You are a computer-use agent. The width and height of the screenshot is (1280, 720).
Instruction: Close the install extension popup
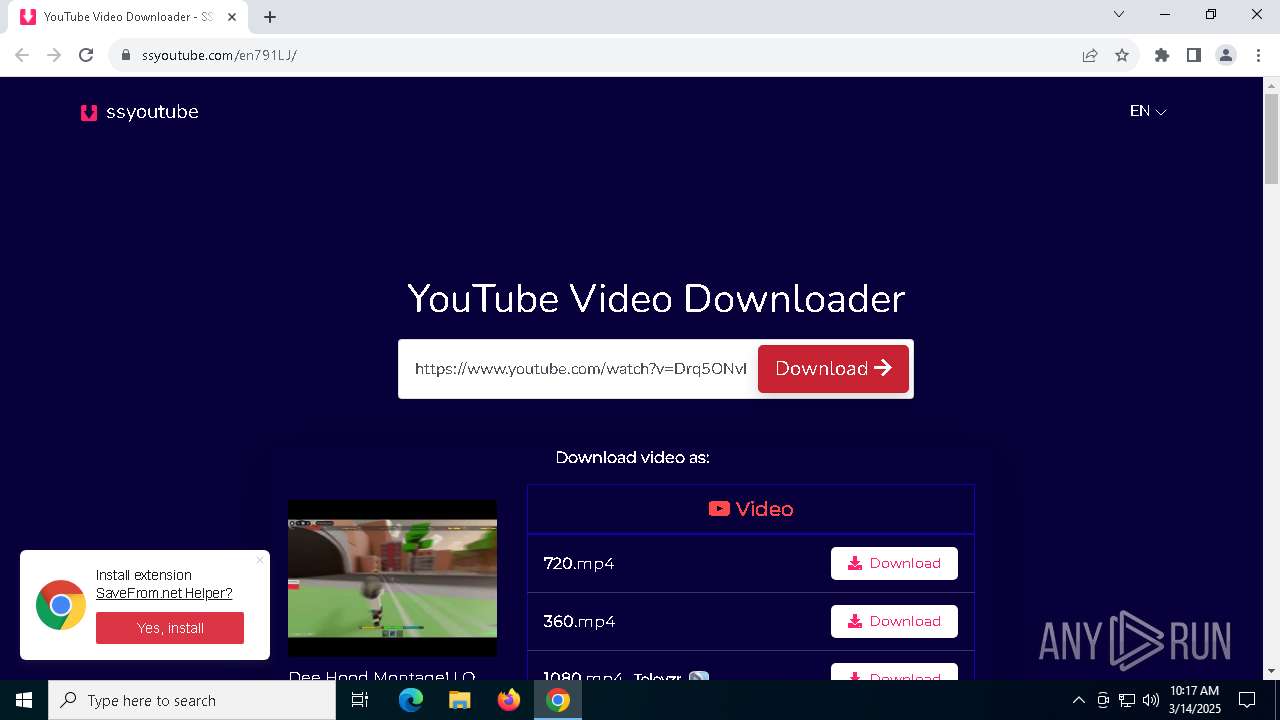[260, 560]
